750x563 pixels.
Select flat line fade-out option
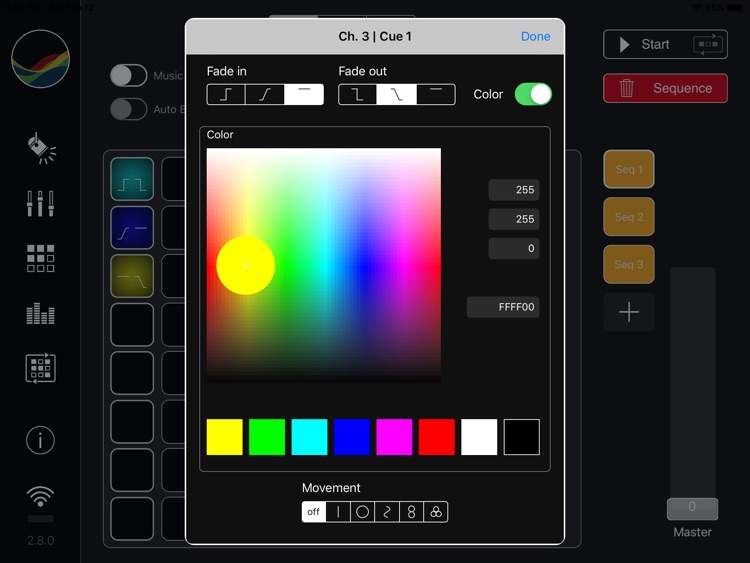[x=436, y=94]
